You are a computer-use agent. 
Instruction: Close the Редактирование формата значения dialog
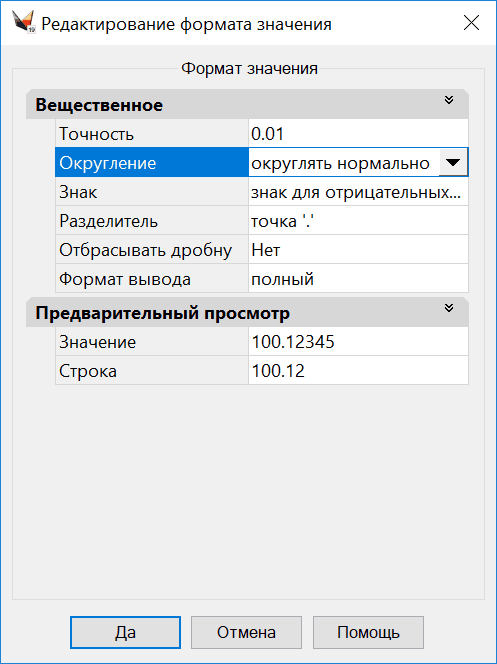click(471, 23)
